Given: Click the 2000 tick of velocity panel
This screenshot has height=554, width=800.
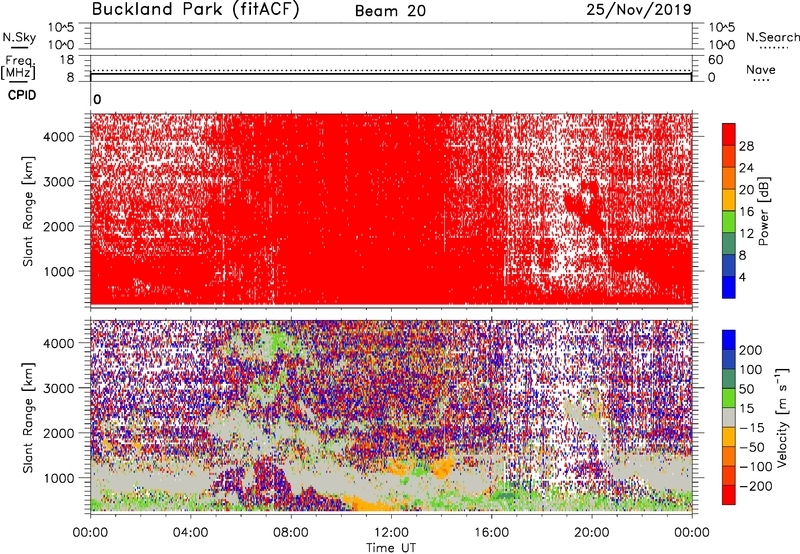Looking at the screenshot, I should pyautogui.click(x=59, y=433).
